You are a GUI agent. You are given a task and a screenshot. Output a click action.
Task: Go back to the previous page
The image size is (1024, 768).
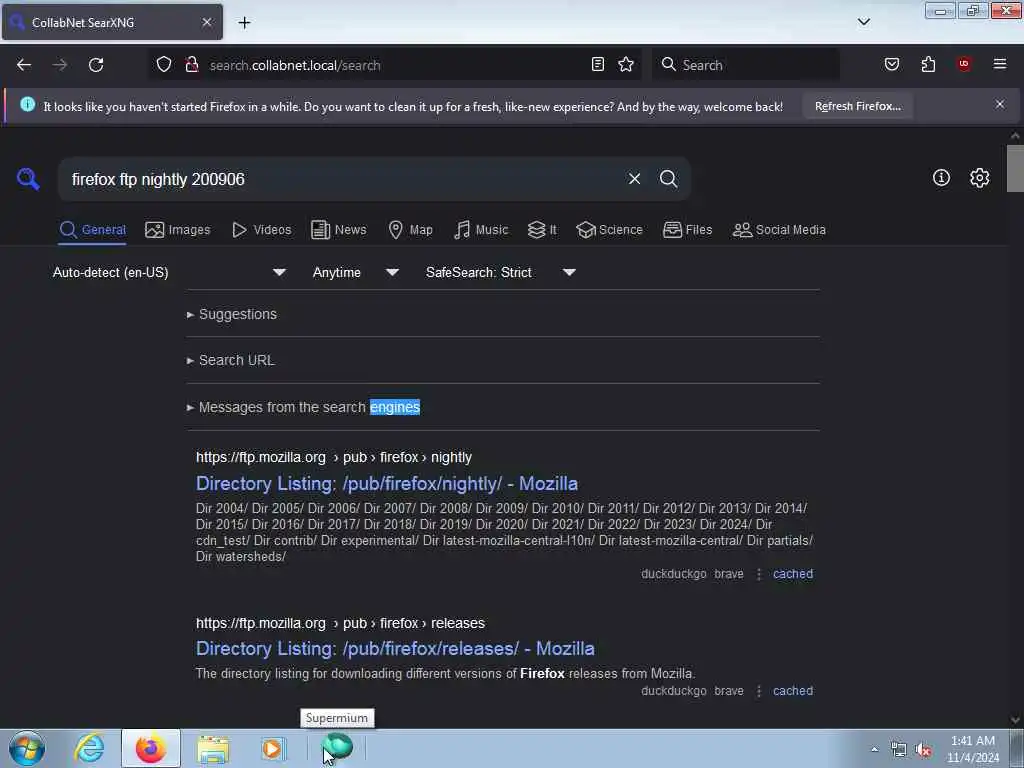coord(24,65)
